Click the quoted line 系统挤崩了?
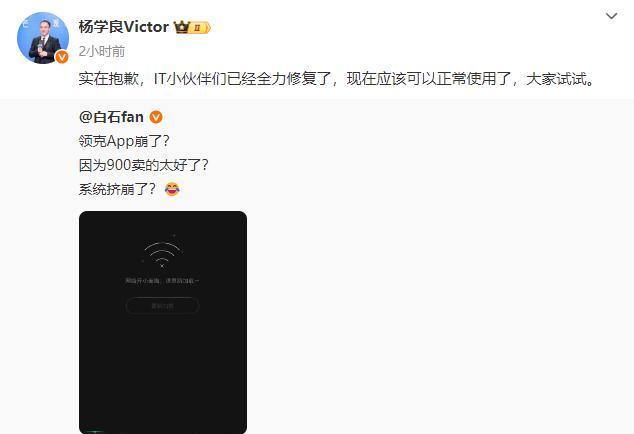The image size is (634, 434). coord(117,189)
